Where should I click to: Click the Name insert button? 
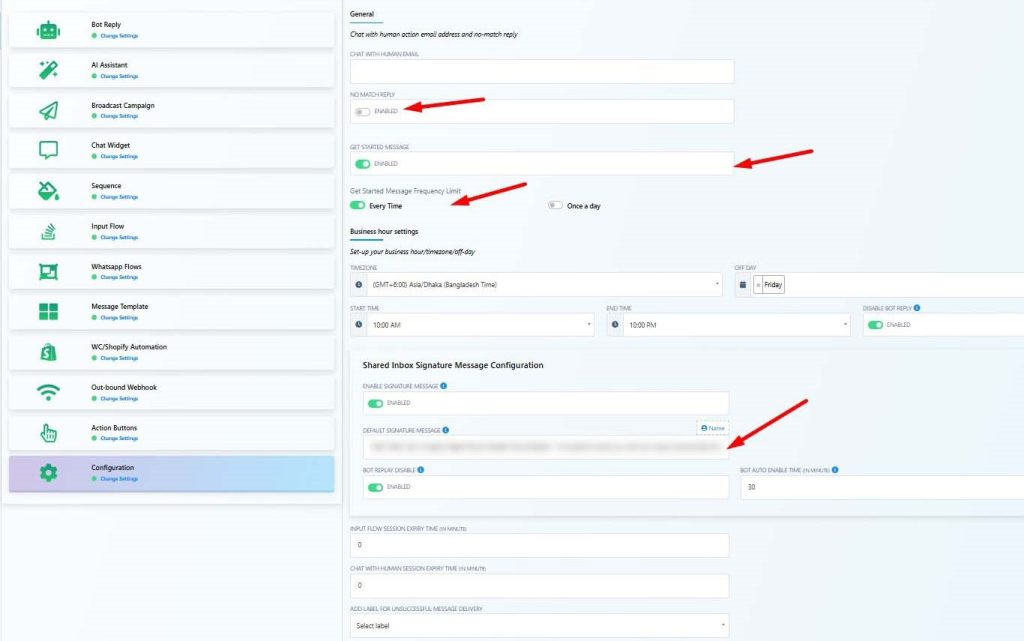(x=713, y=427)
